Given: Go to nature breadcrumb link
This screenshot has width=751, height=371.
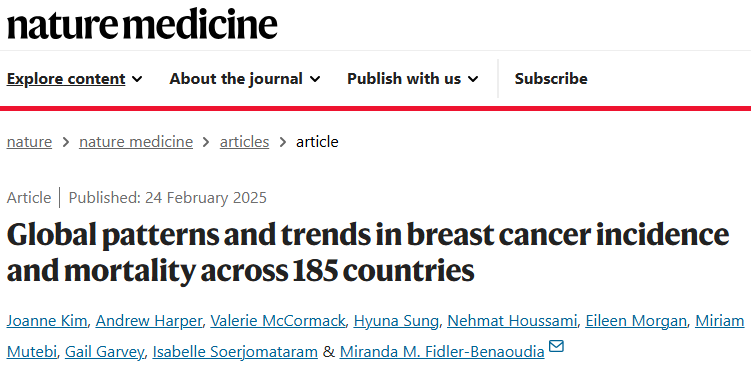Looking at the screenshot, I should [x=29, y=142].
